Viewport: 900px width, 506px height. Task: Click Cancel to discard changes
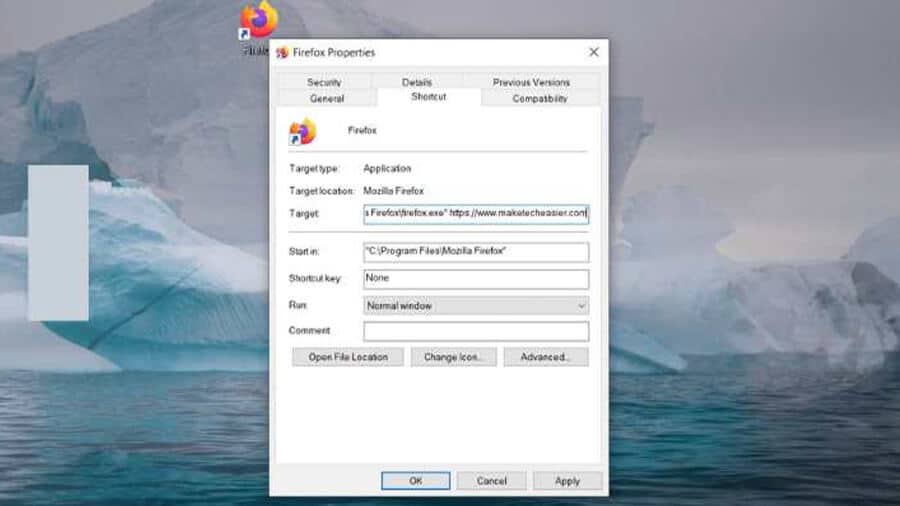(x=491, y=481)
